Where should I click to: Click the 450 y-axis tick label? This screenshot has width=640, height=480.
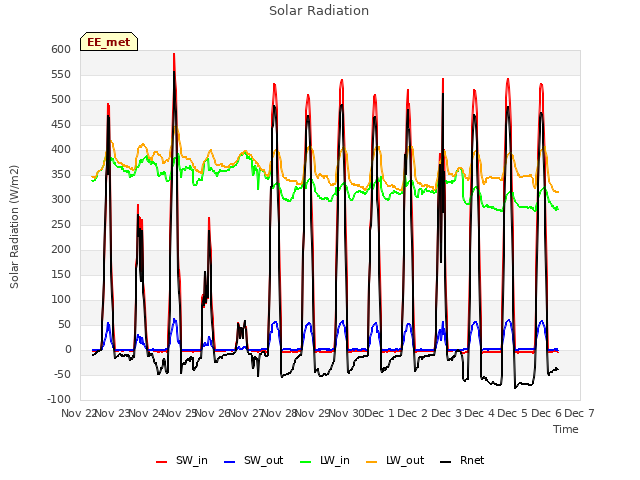(61, 124)
